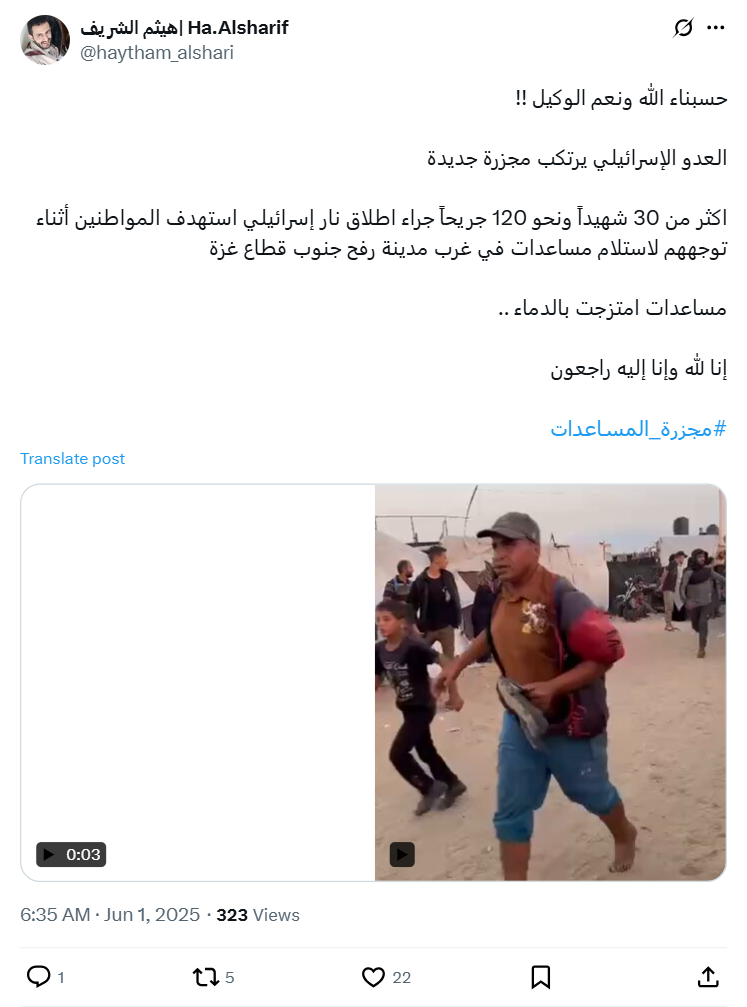Open the 6:35 AM Jun 1, 2025 timestamp

110,915
